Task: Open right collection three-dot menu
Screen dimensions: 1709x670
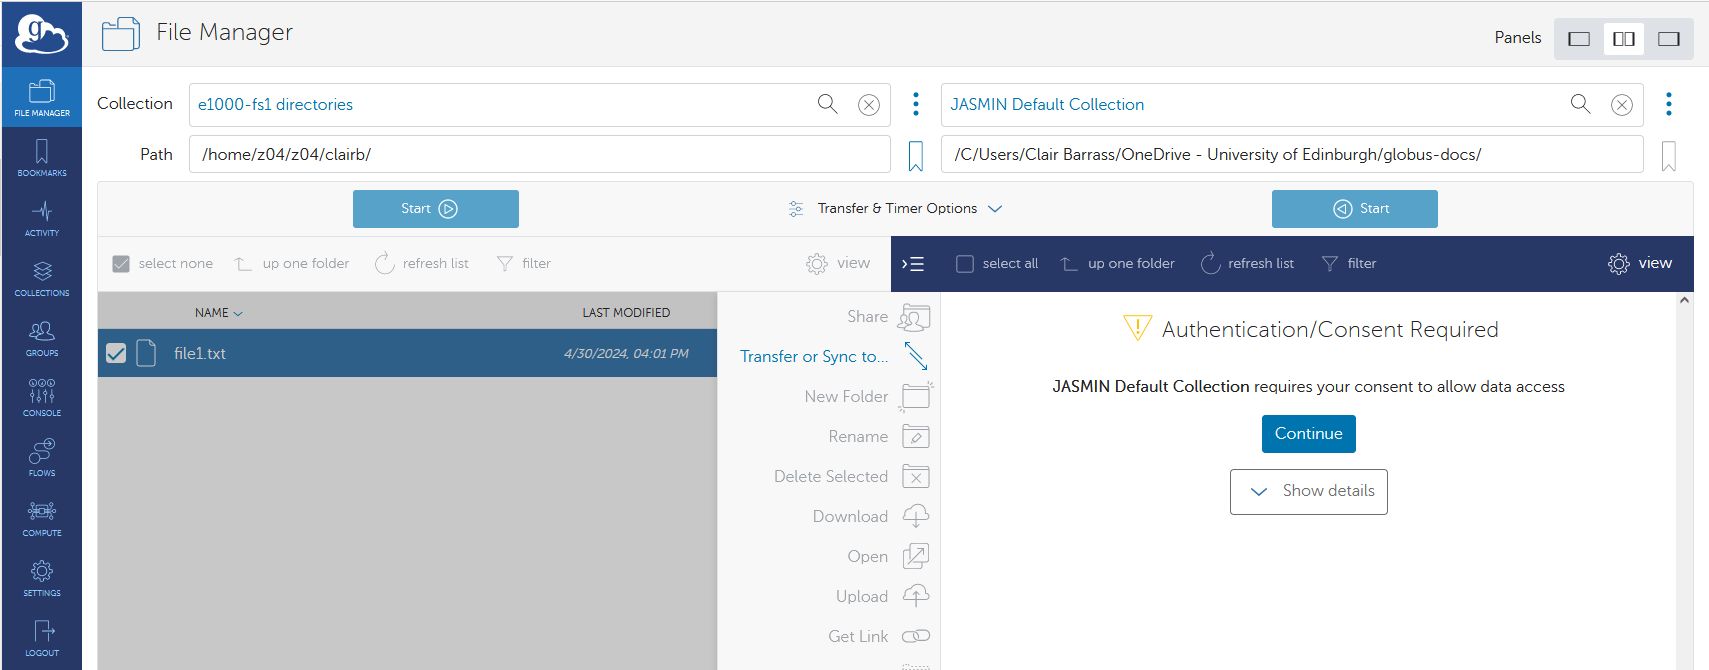Action: pyautogui.click(x=1669, y=104)
